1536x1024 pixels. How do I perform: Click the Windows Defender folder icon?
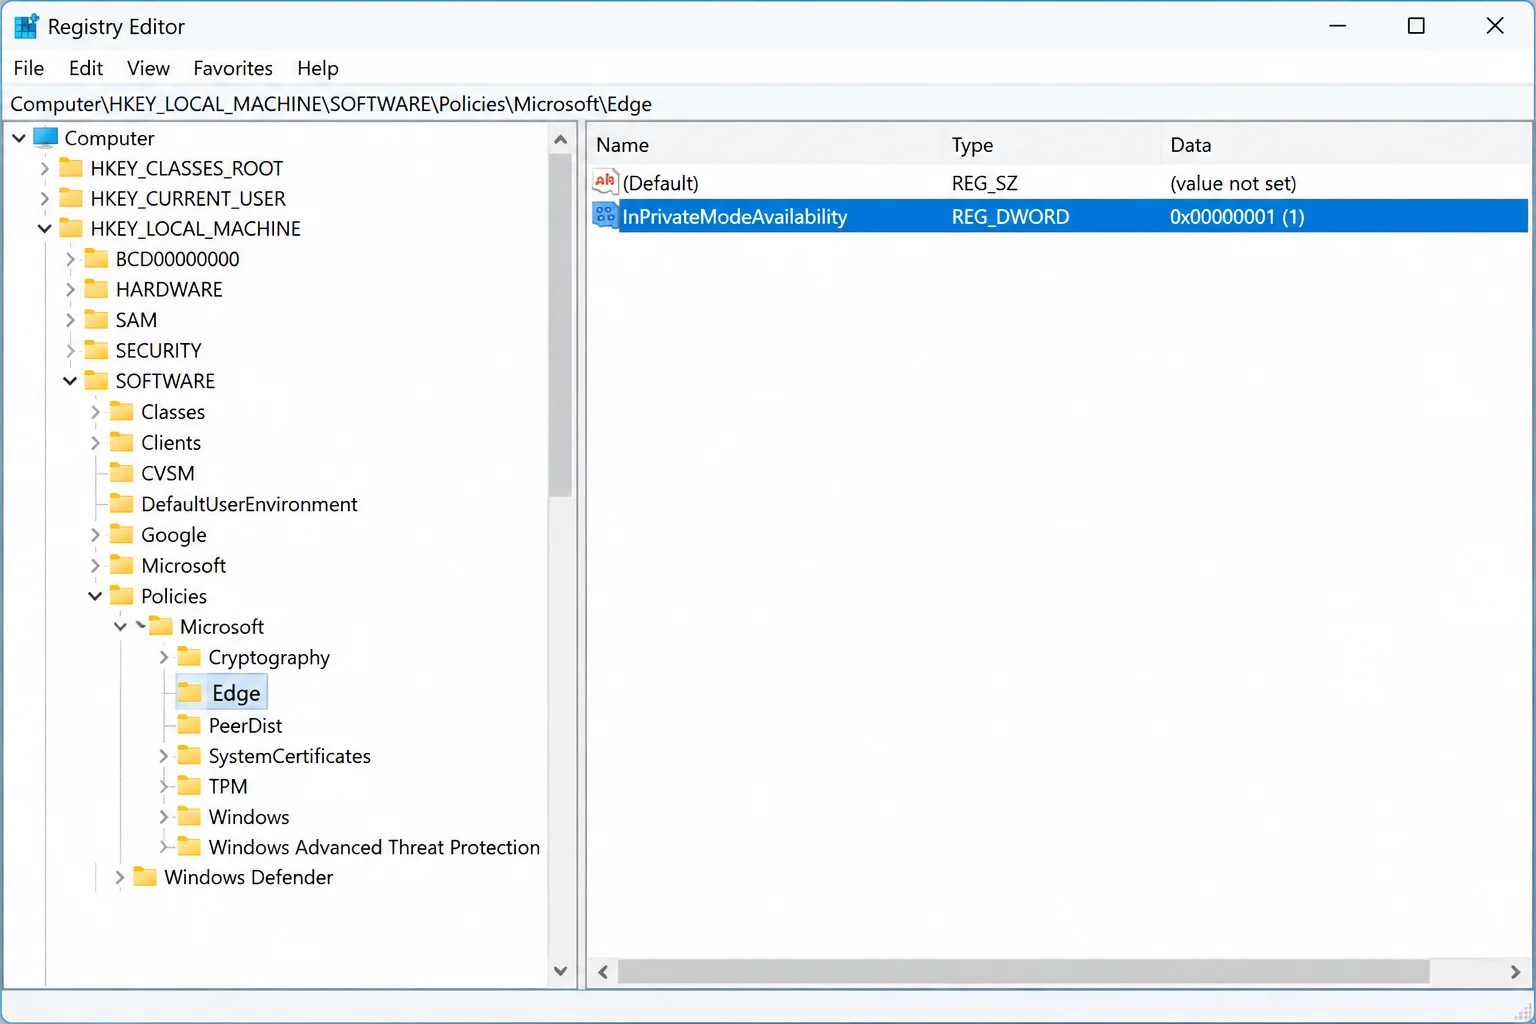(x=145, y=877)
